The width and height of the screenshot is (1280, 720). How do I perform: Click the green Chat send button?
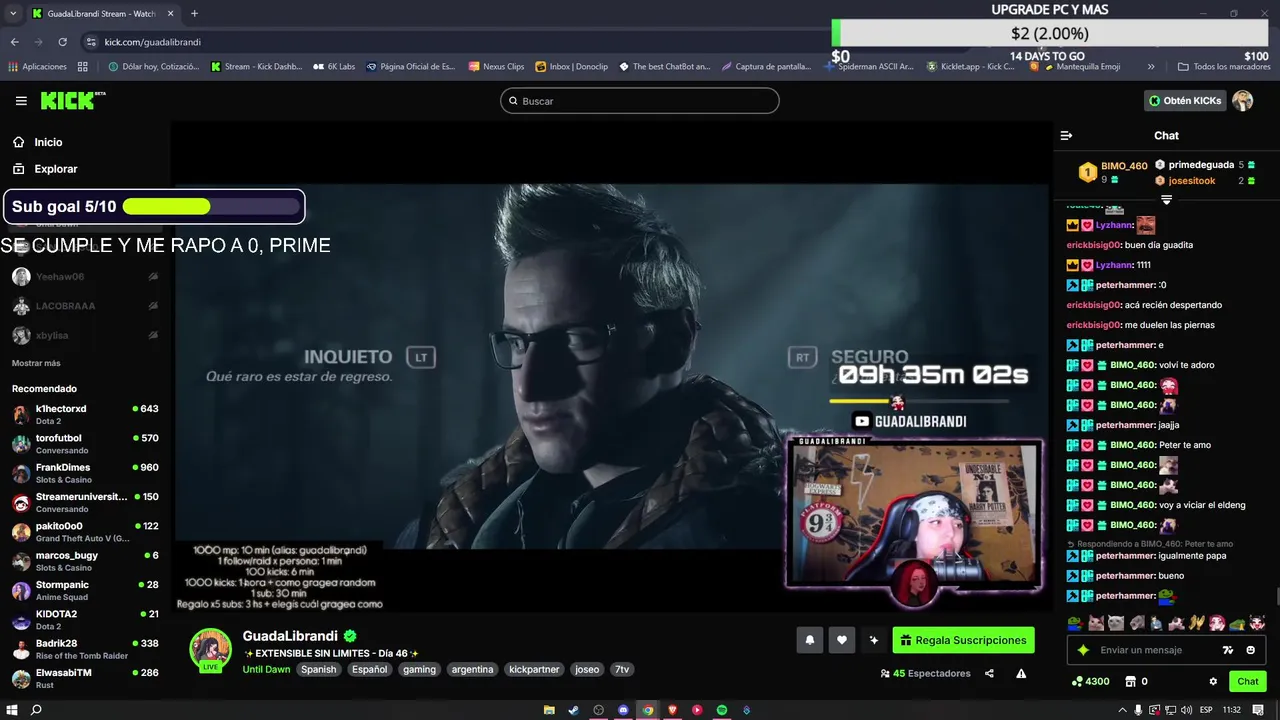click(1248, 681)
